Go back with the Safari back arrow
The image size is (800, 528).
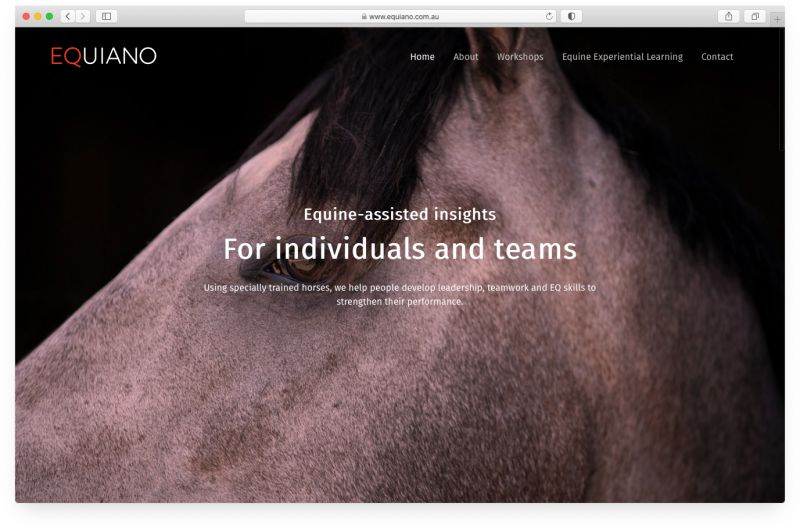coord(68,16)
